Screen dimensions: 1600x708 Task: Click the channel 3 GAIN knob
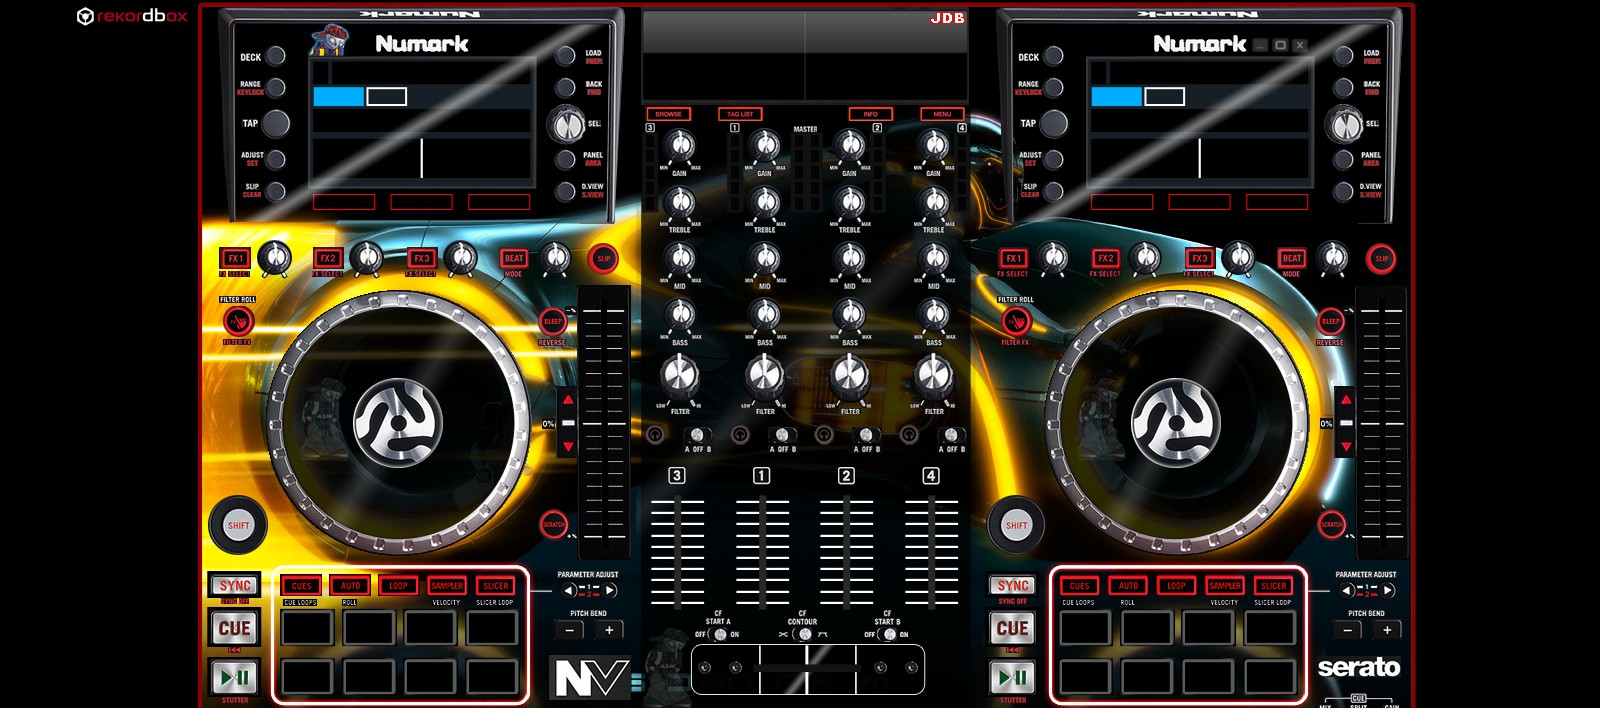pyautogui.click(x=680, y=146)
